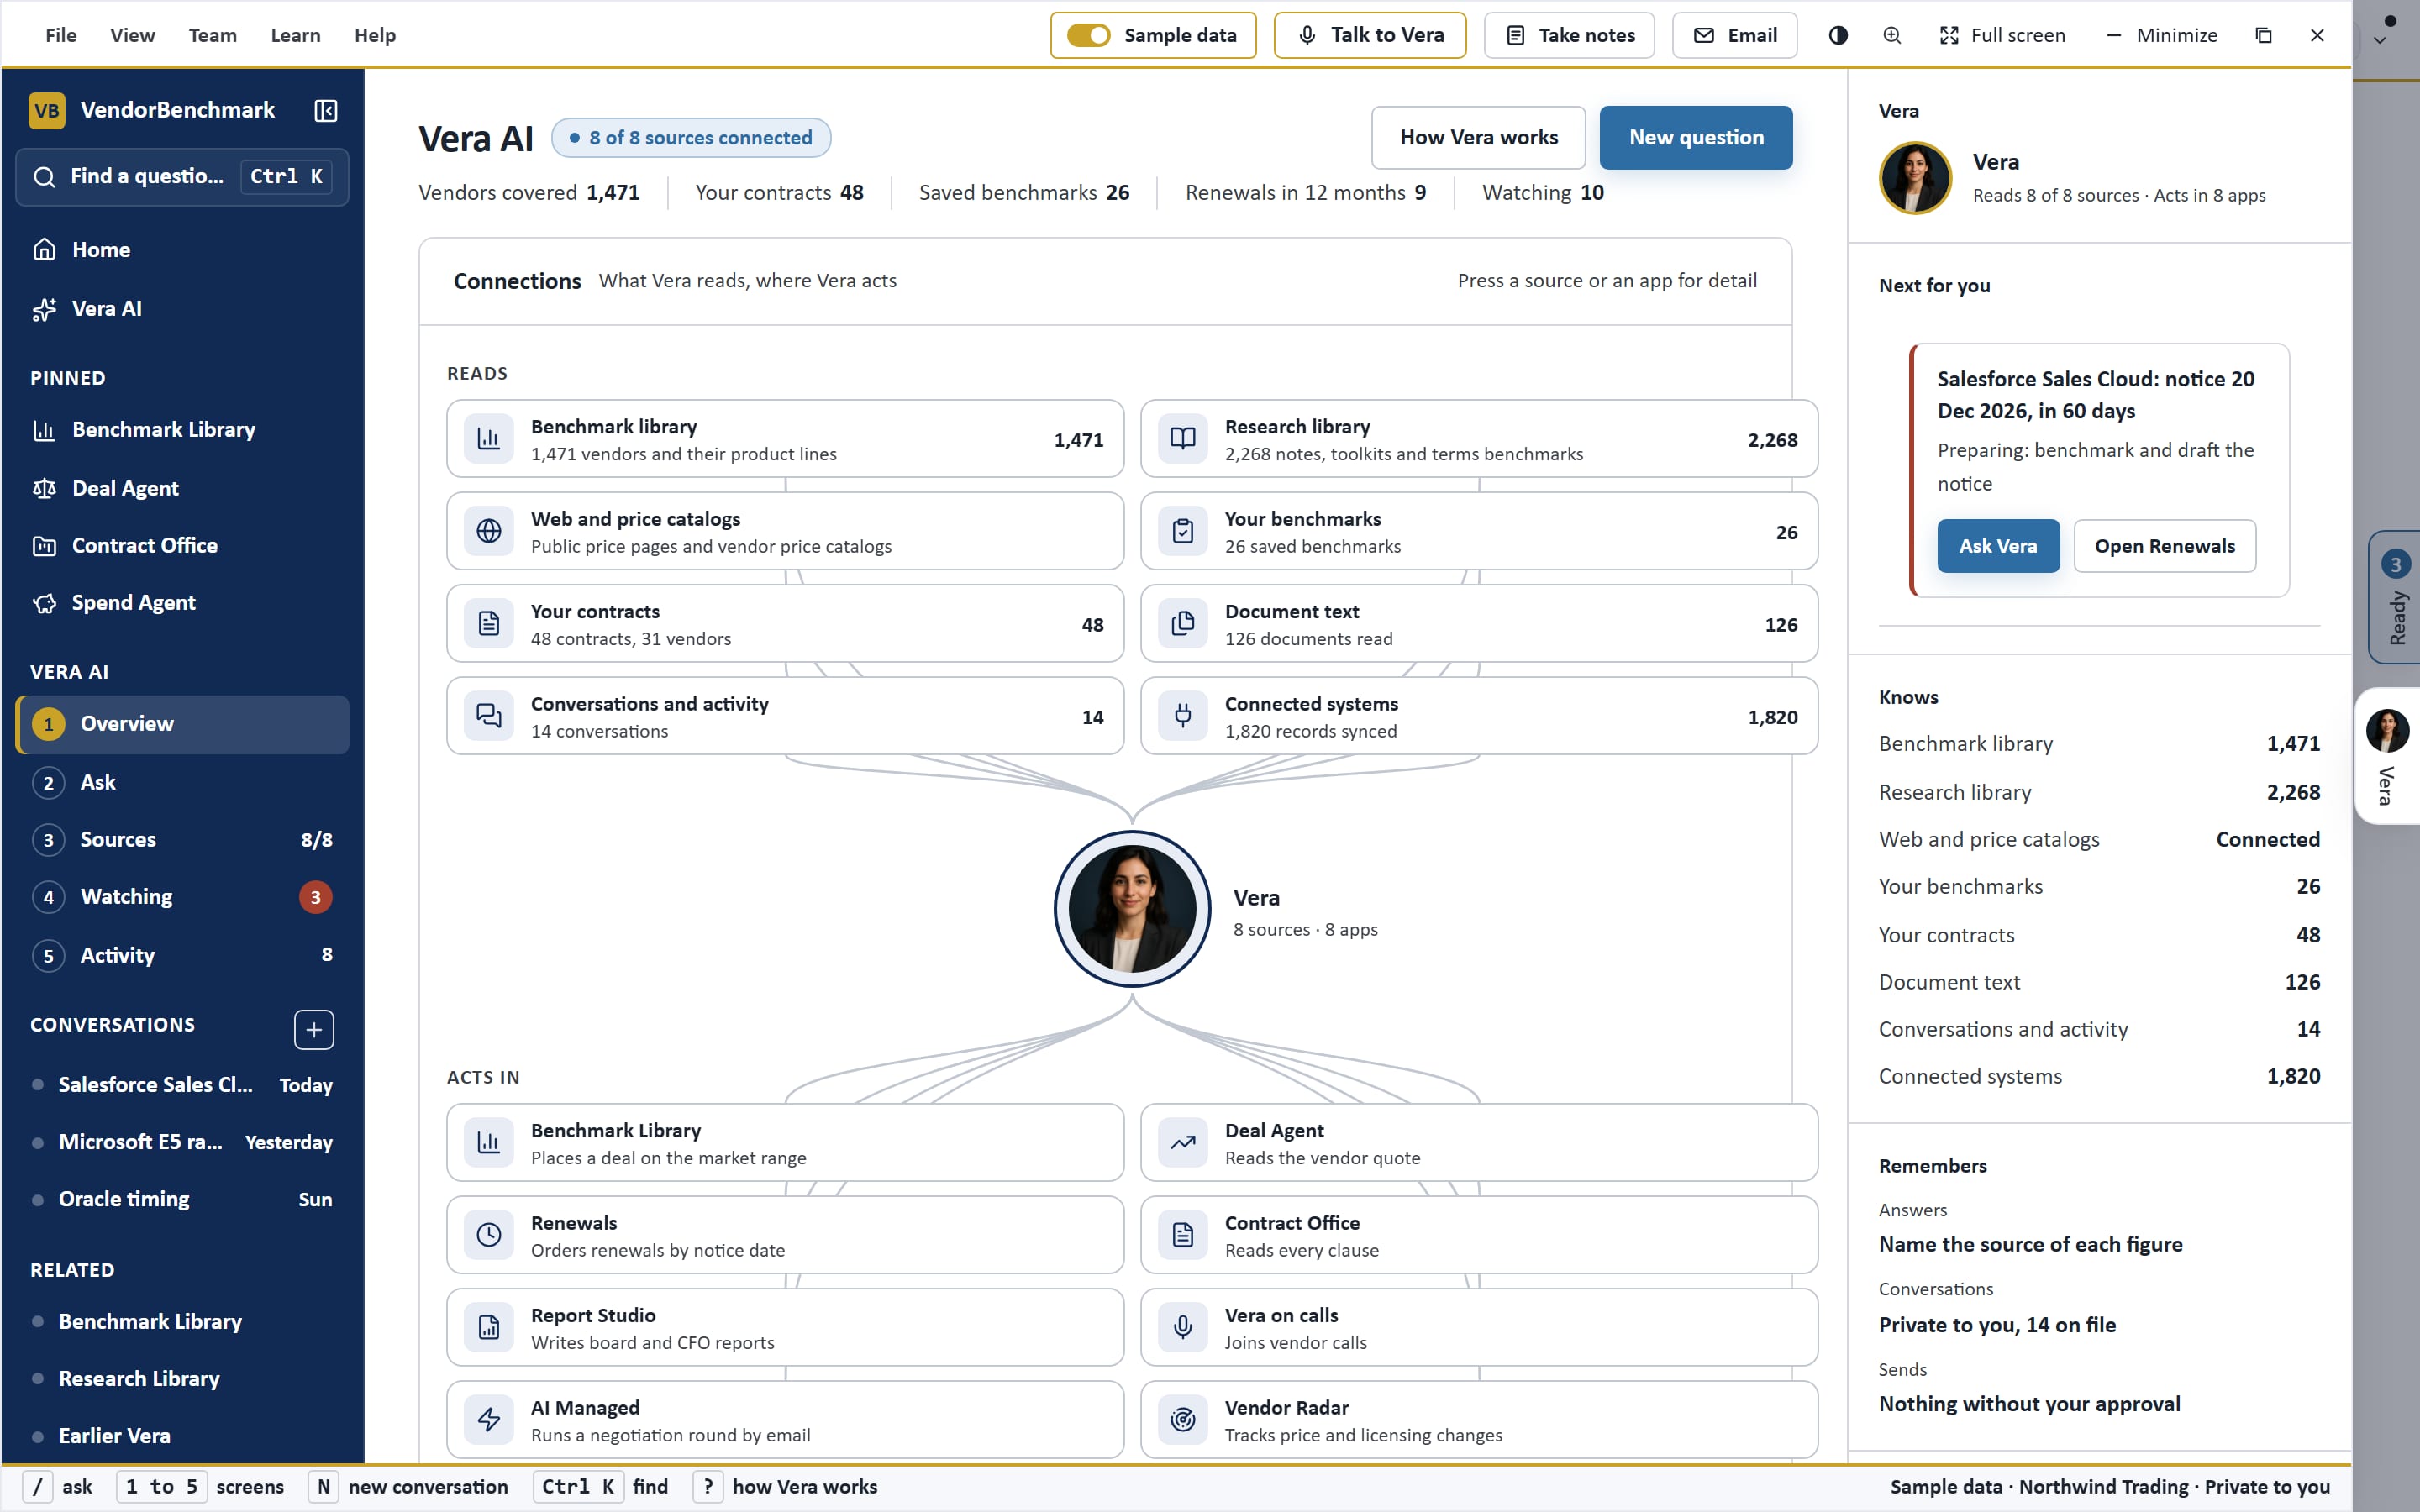Open the Ready side tab with badge 3
The image size is (2420, 1512).
point(2396,597)
